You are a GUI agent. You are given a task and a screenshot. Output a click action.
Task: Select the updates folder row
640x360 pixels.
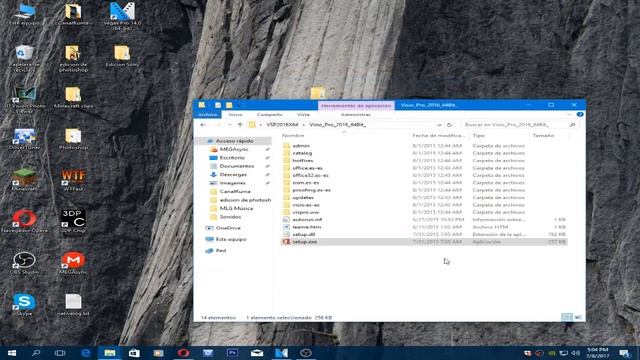tap(424, 198)
